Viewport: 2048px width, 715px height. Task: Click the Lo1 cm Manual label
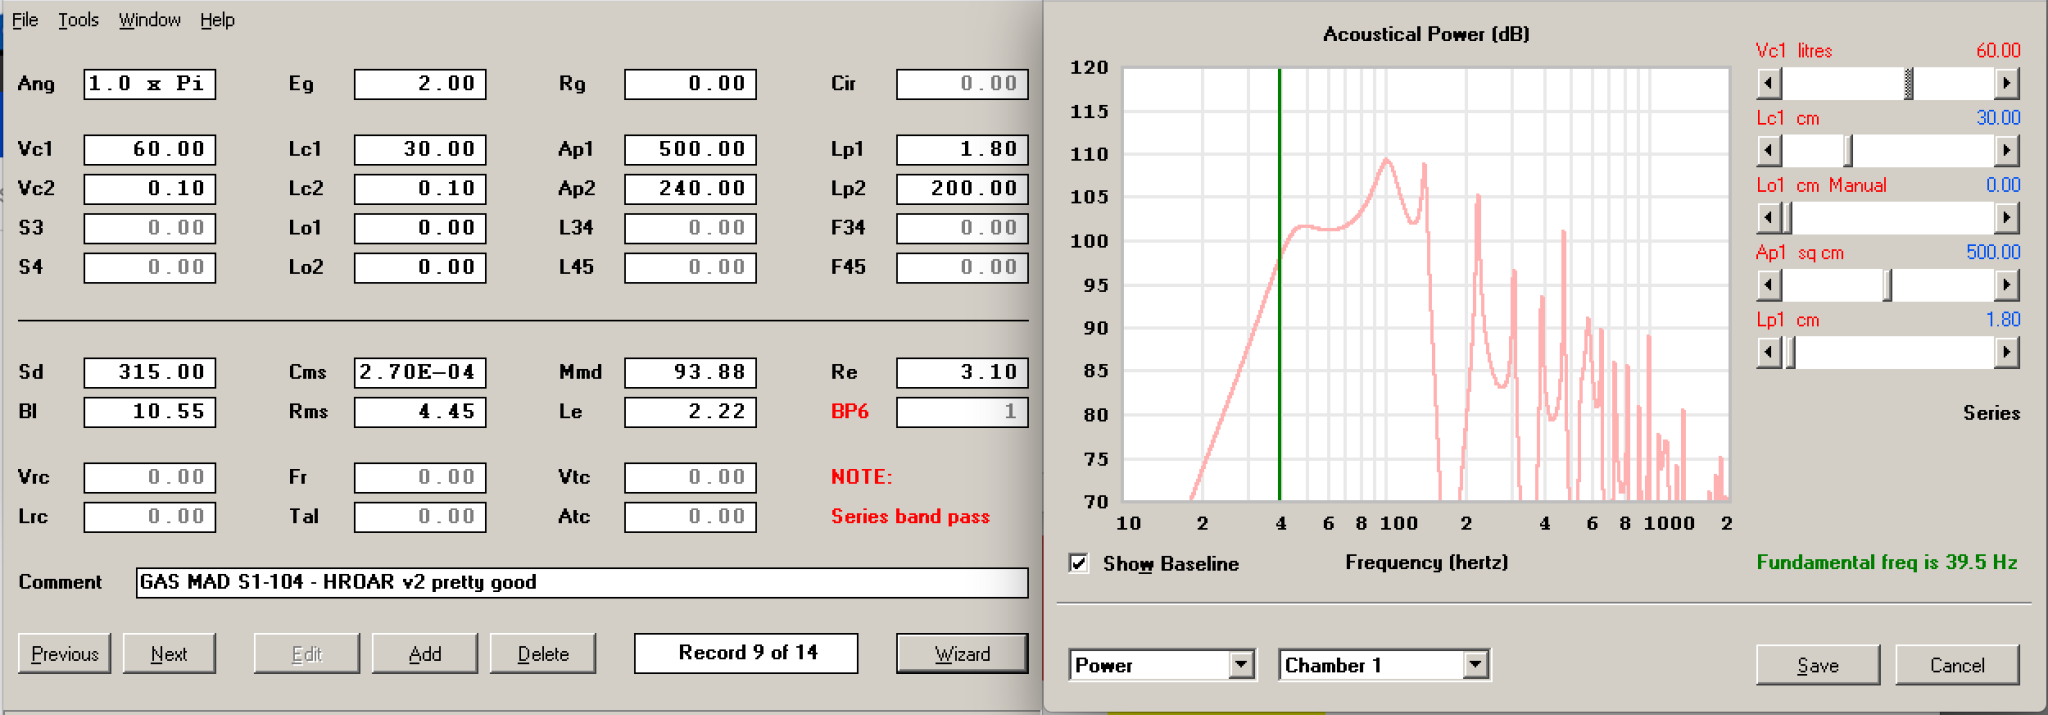pos(1822,185)
